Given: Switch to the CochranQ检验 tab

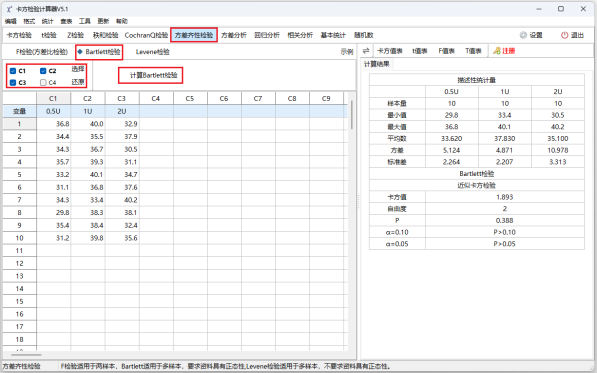Looking at the screenshot, I should (146, 35).
